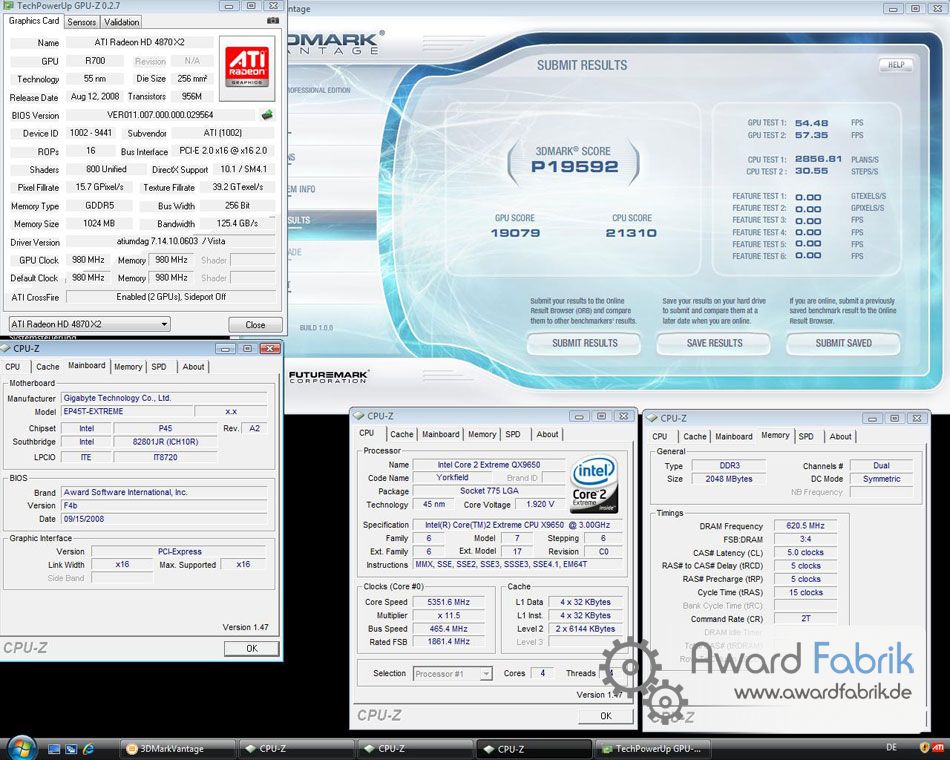Click SAVE RESULTS in 3DMark Vantage
The image size is (950, 760).
[x=714, y=343]
